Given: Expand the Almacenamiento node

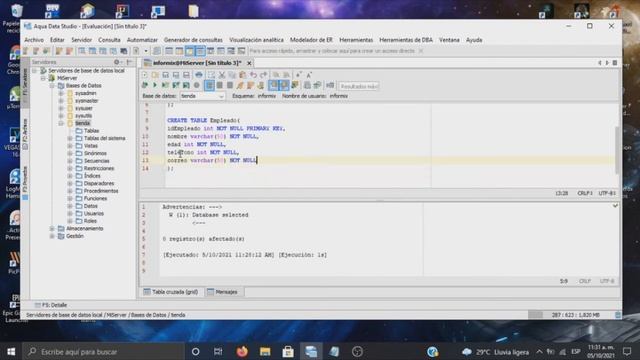Looking at the screenshot, I should coord(52,229).
